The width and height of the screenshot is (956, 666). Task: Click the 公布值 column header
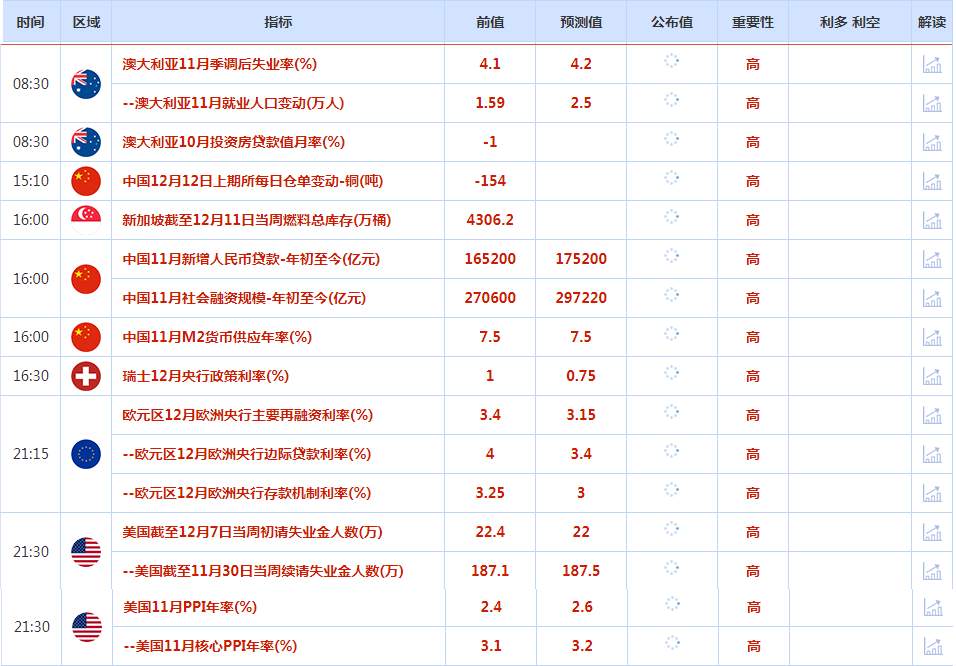tap(671, 23)
